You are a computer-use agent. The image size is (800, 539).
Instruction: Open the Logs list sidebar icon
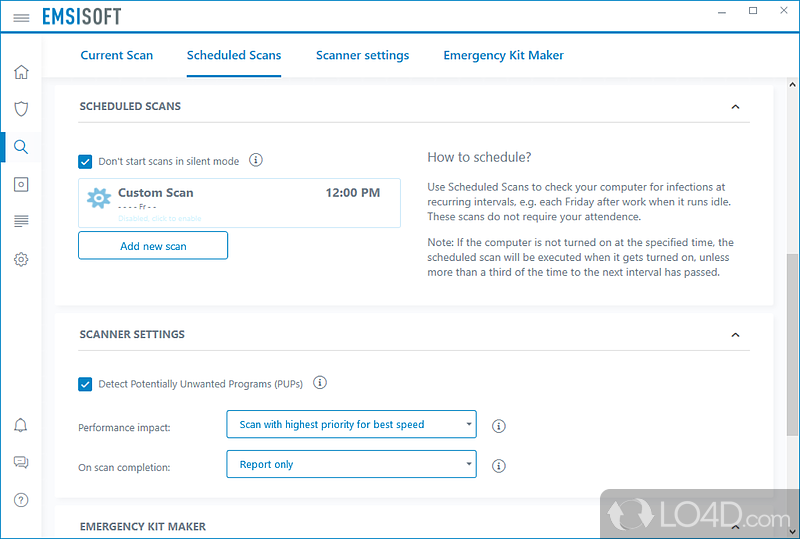[x=21, y=221]
